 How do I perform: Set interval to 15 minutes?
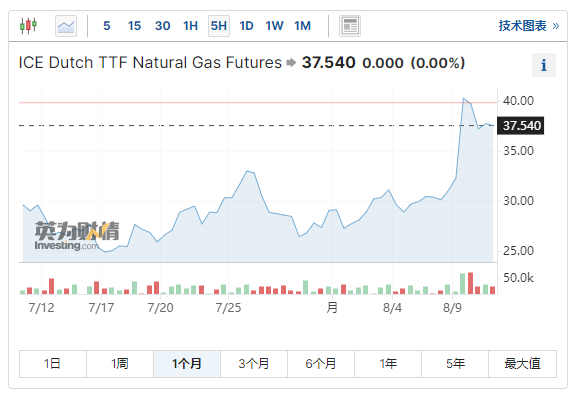tap(134, 26)
